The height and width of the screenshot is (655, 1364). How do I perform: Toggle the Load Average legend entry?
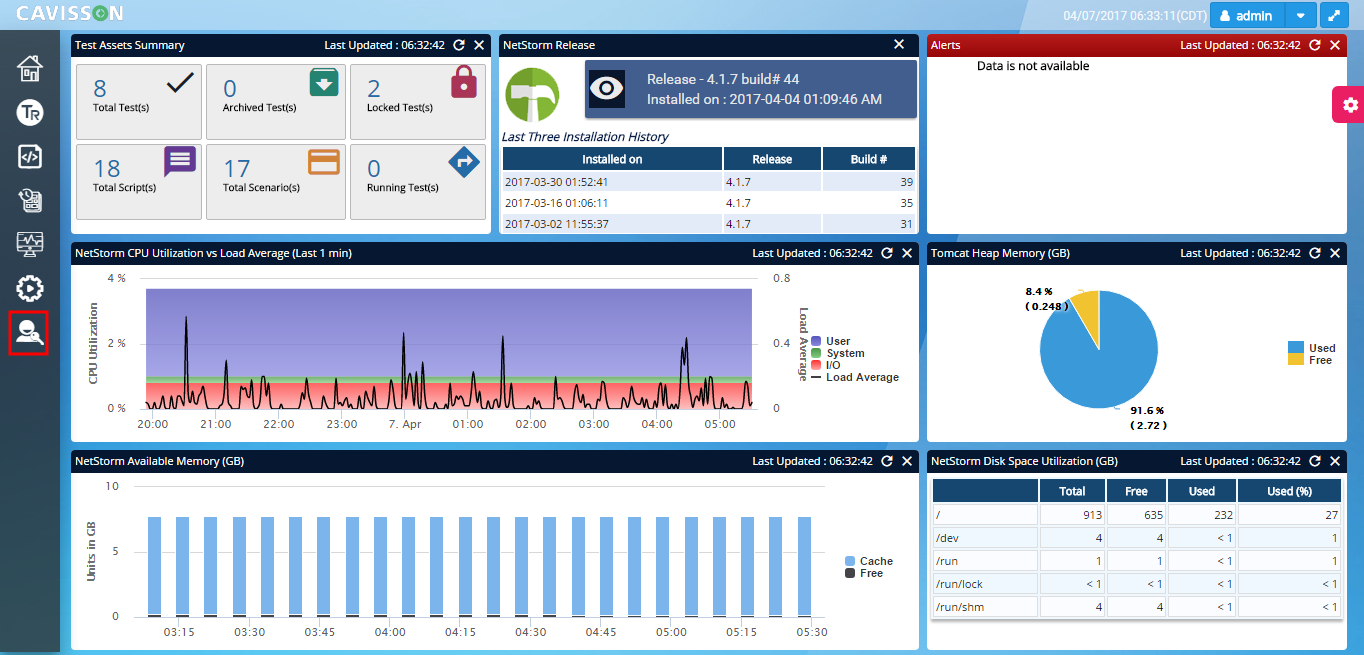pyautogui.click(x=855, y=378)
